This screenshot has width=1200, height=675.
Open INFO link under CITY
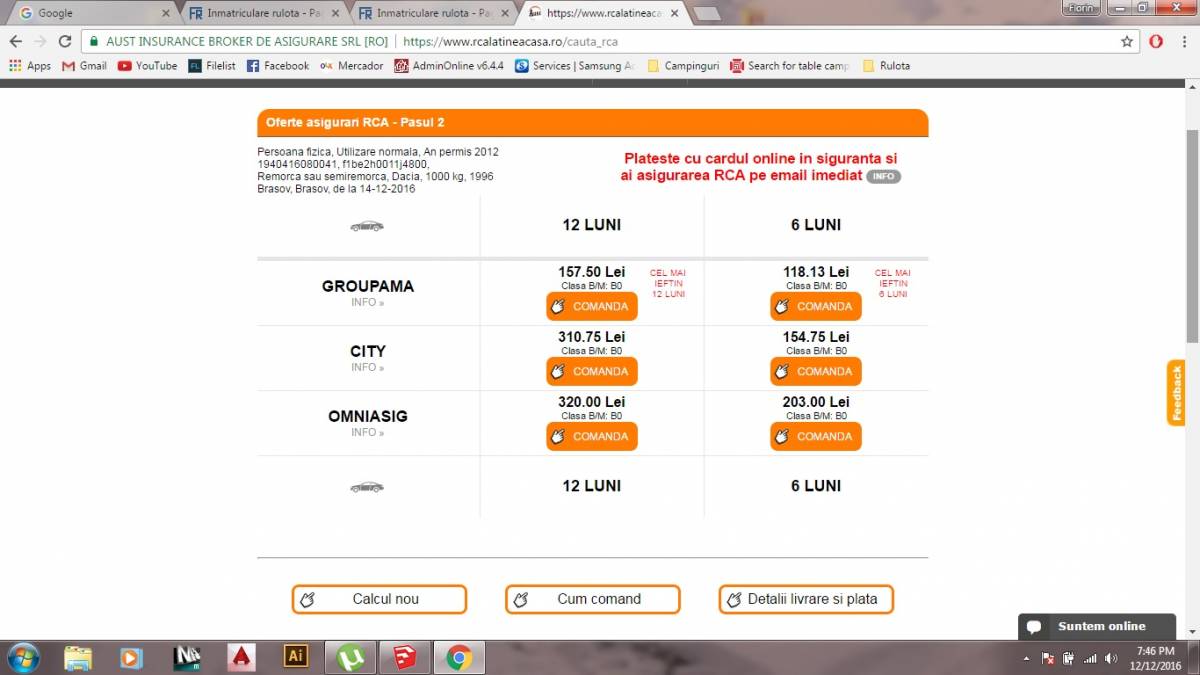pyautogui.click(x=367, y=367)
